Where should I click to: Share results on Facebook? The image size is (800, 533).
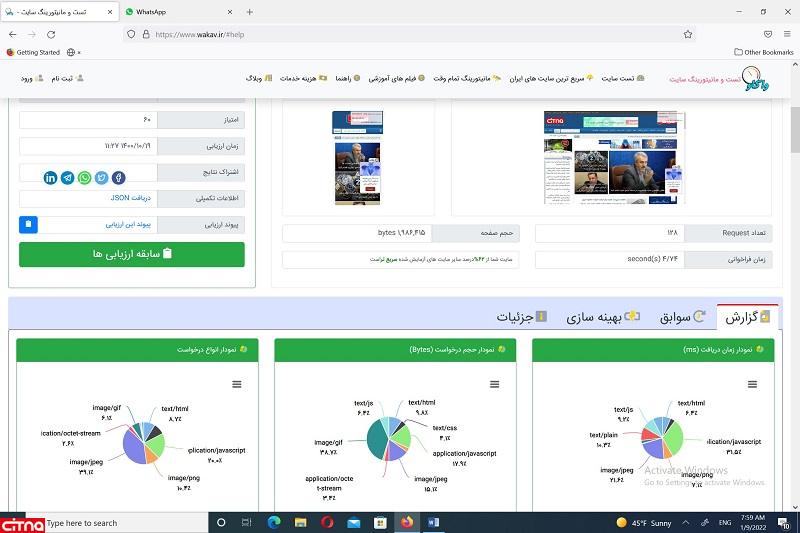[118, 178]
